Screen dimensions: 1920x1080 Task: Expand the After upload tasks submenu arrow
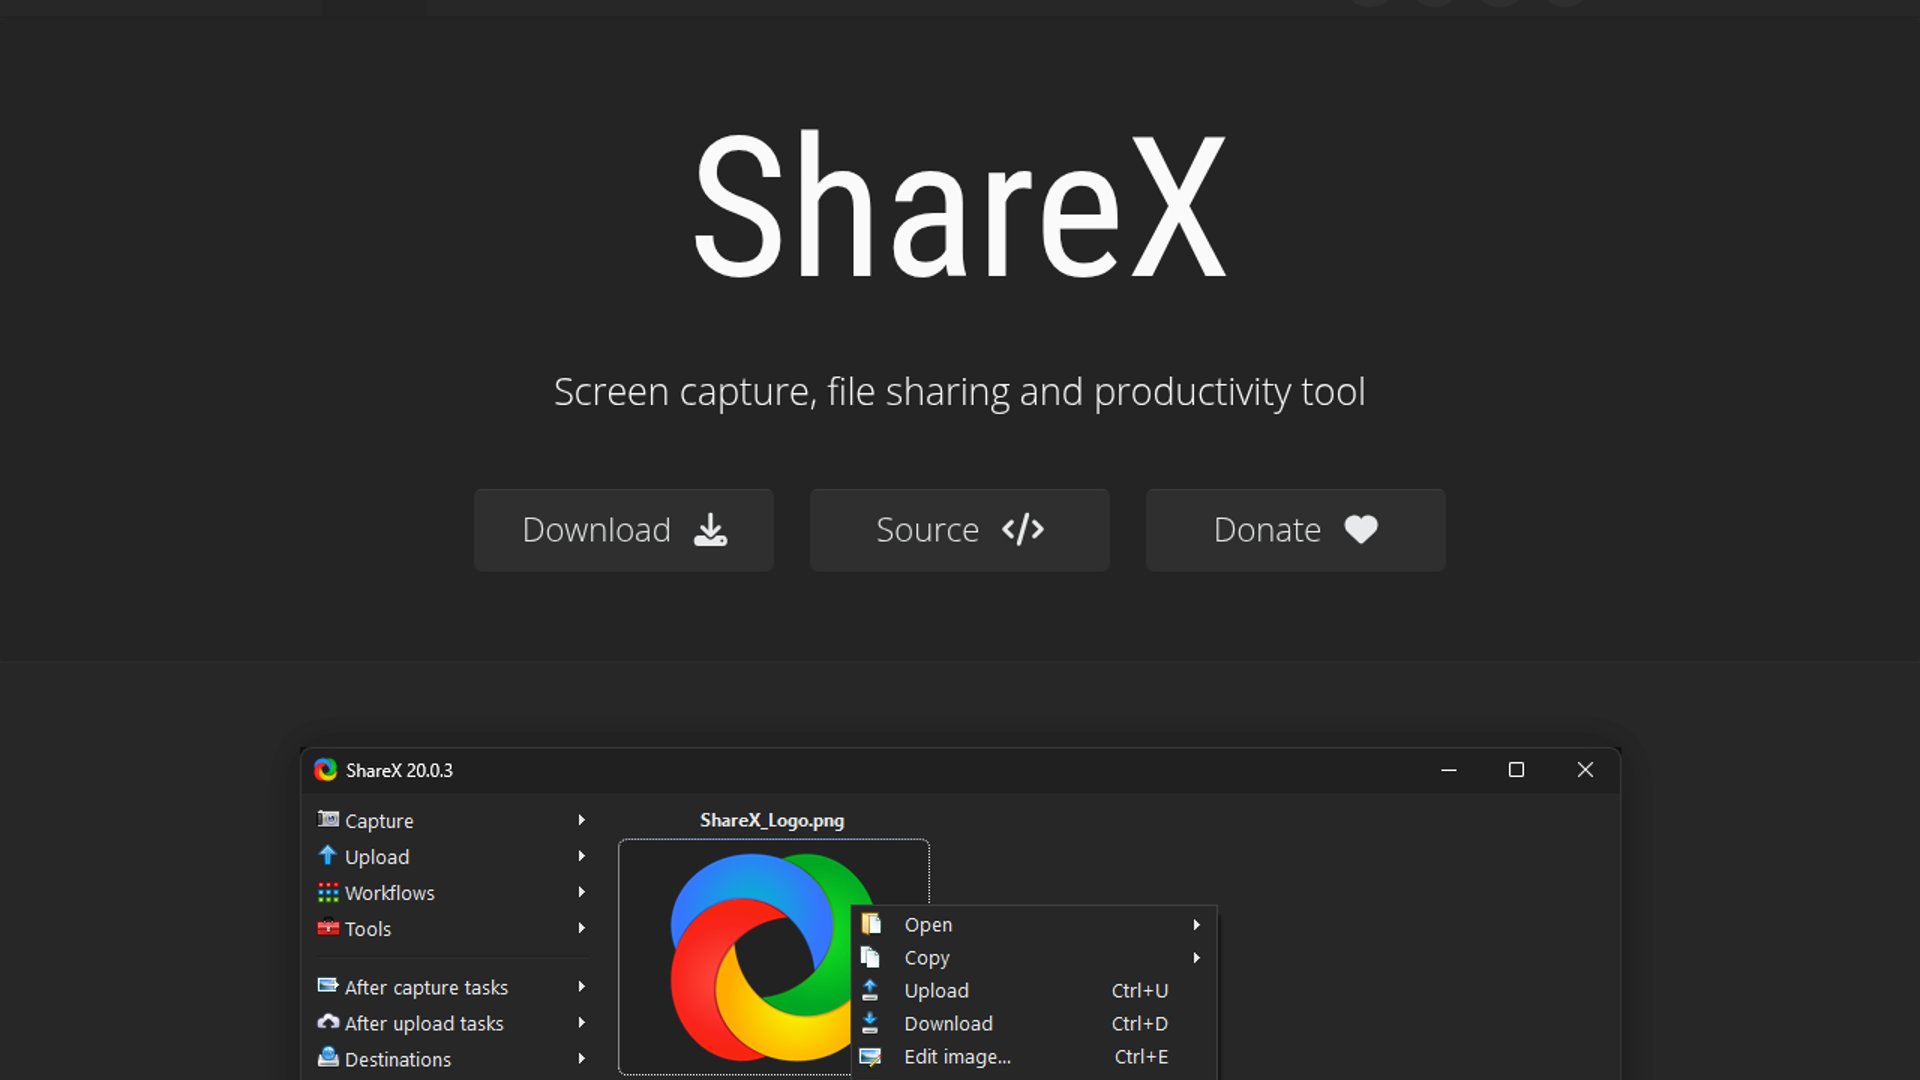tap(581, 1023)
